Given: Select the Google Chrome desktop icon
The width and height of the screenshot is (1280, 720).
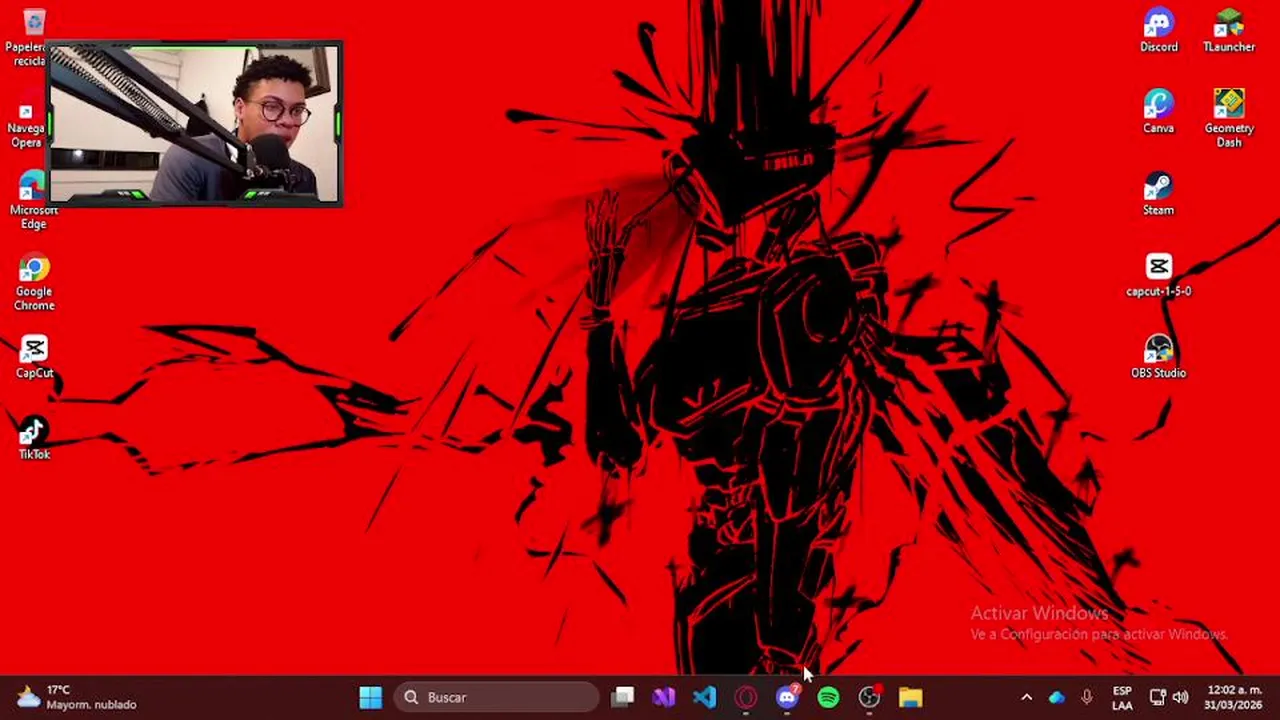Looking at the screenshot, I should pyautogui.click(x=34, y=282).
